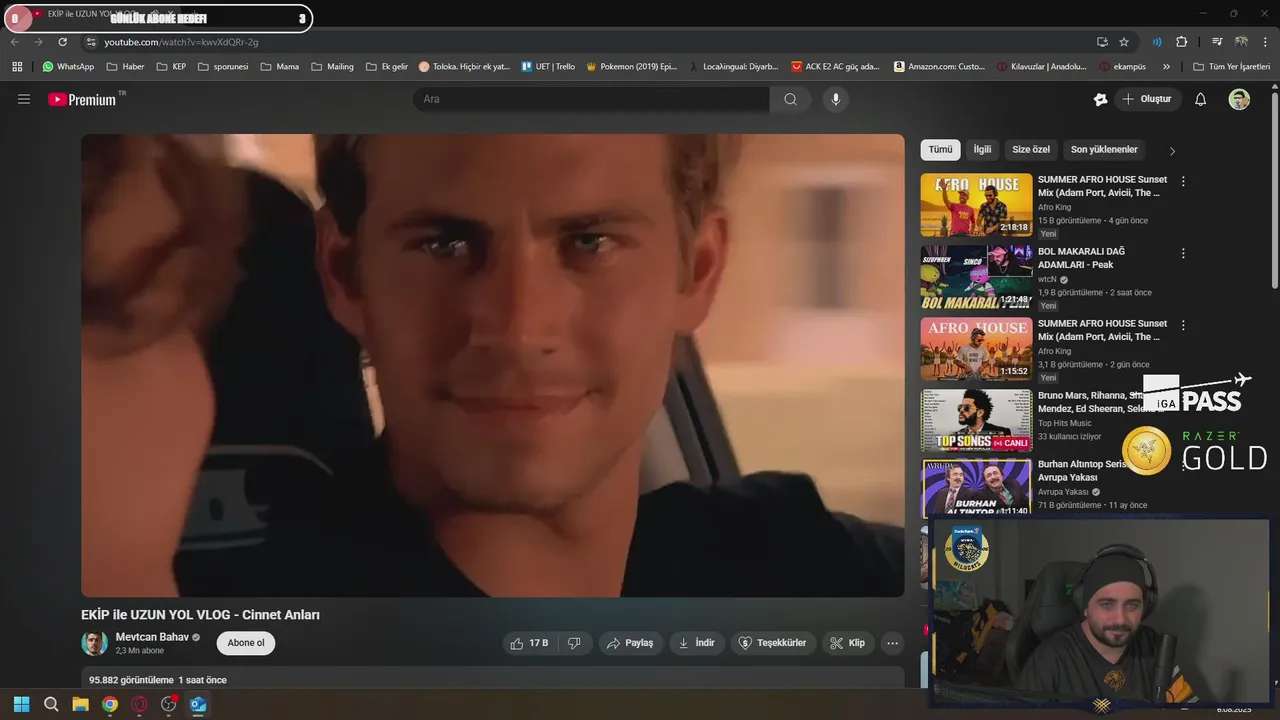Dislike the video with thumbs down

click(x=574, y=643)
